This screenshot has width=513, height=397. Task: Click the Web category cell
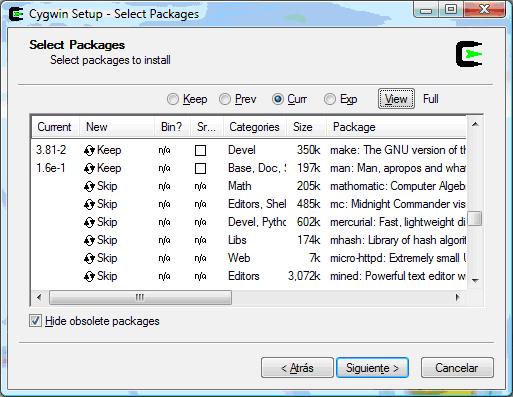[239, 258]
